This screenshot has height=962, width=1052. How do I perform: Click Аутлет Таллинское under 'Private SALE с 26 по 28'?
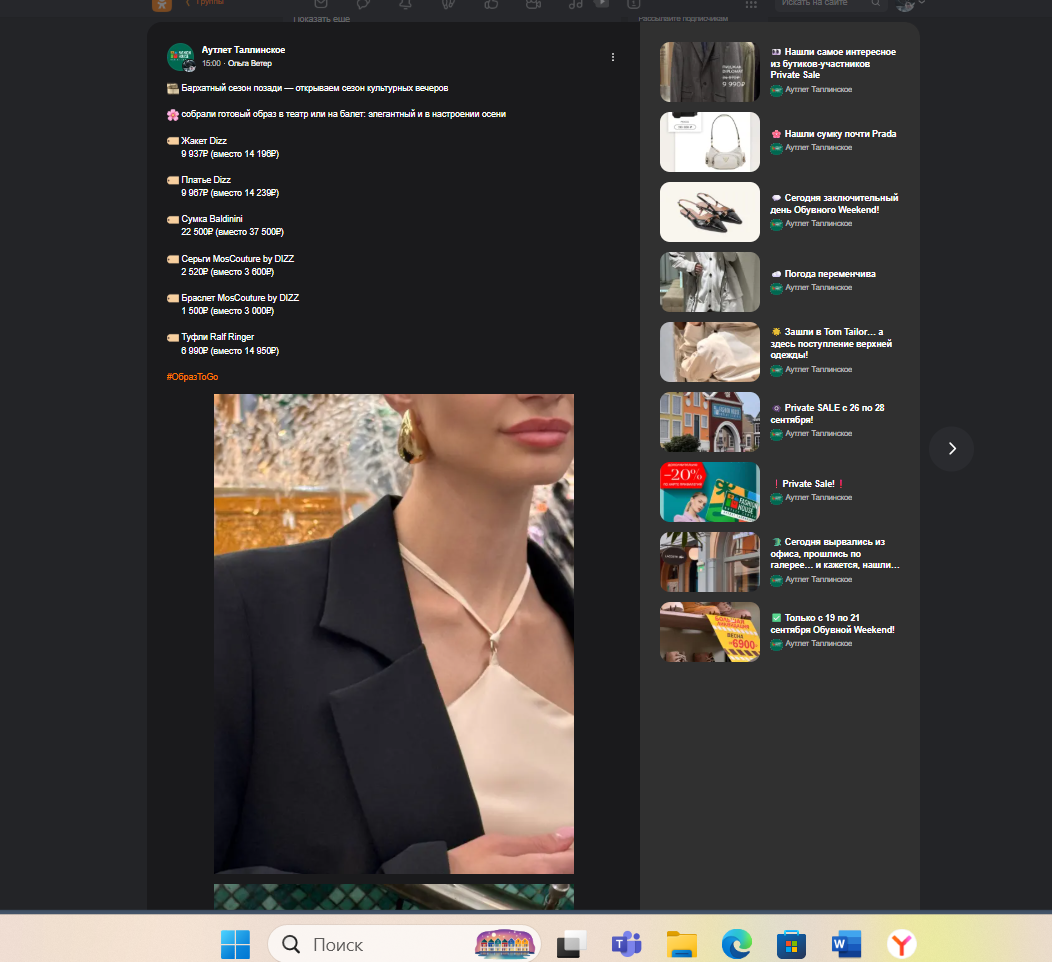coord(819,434)
